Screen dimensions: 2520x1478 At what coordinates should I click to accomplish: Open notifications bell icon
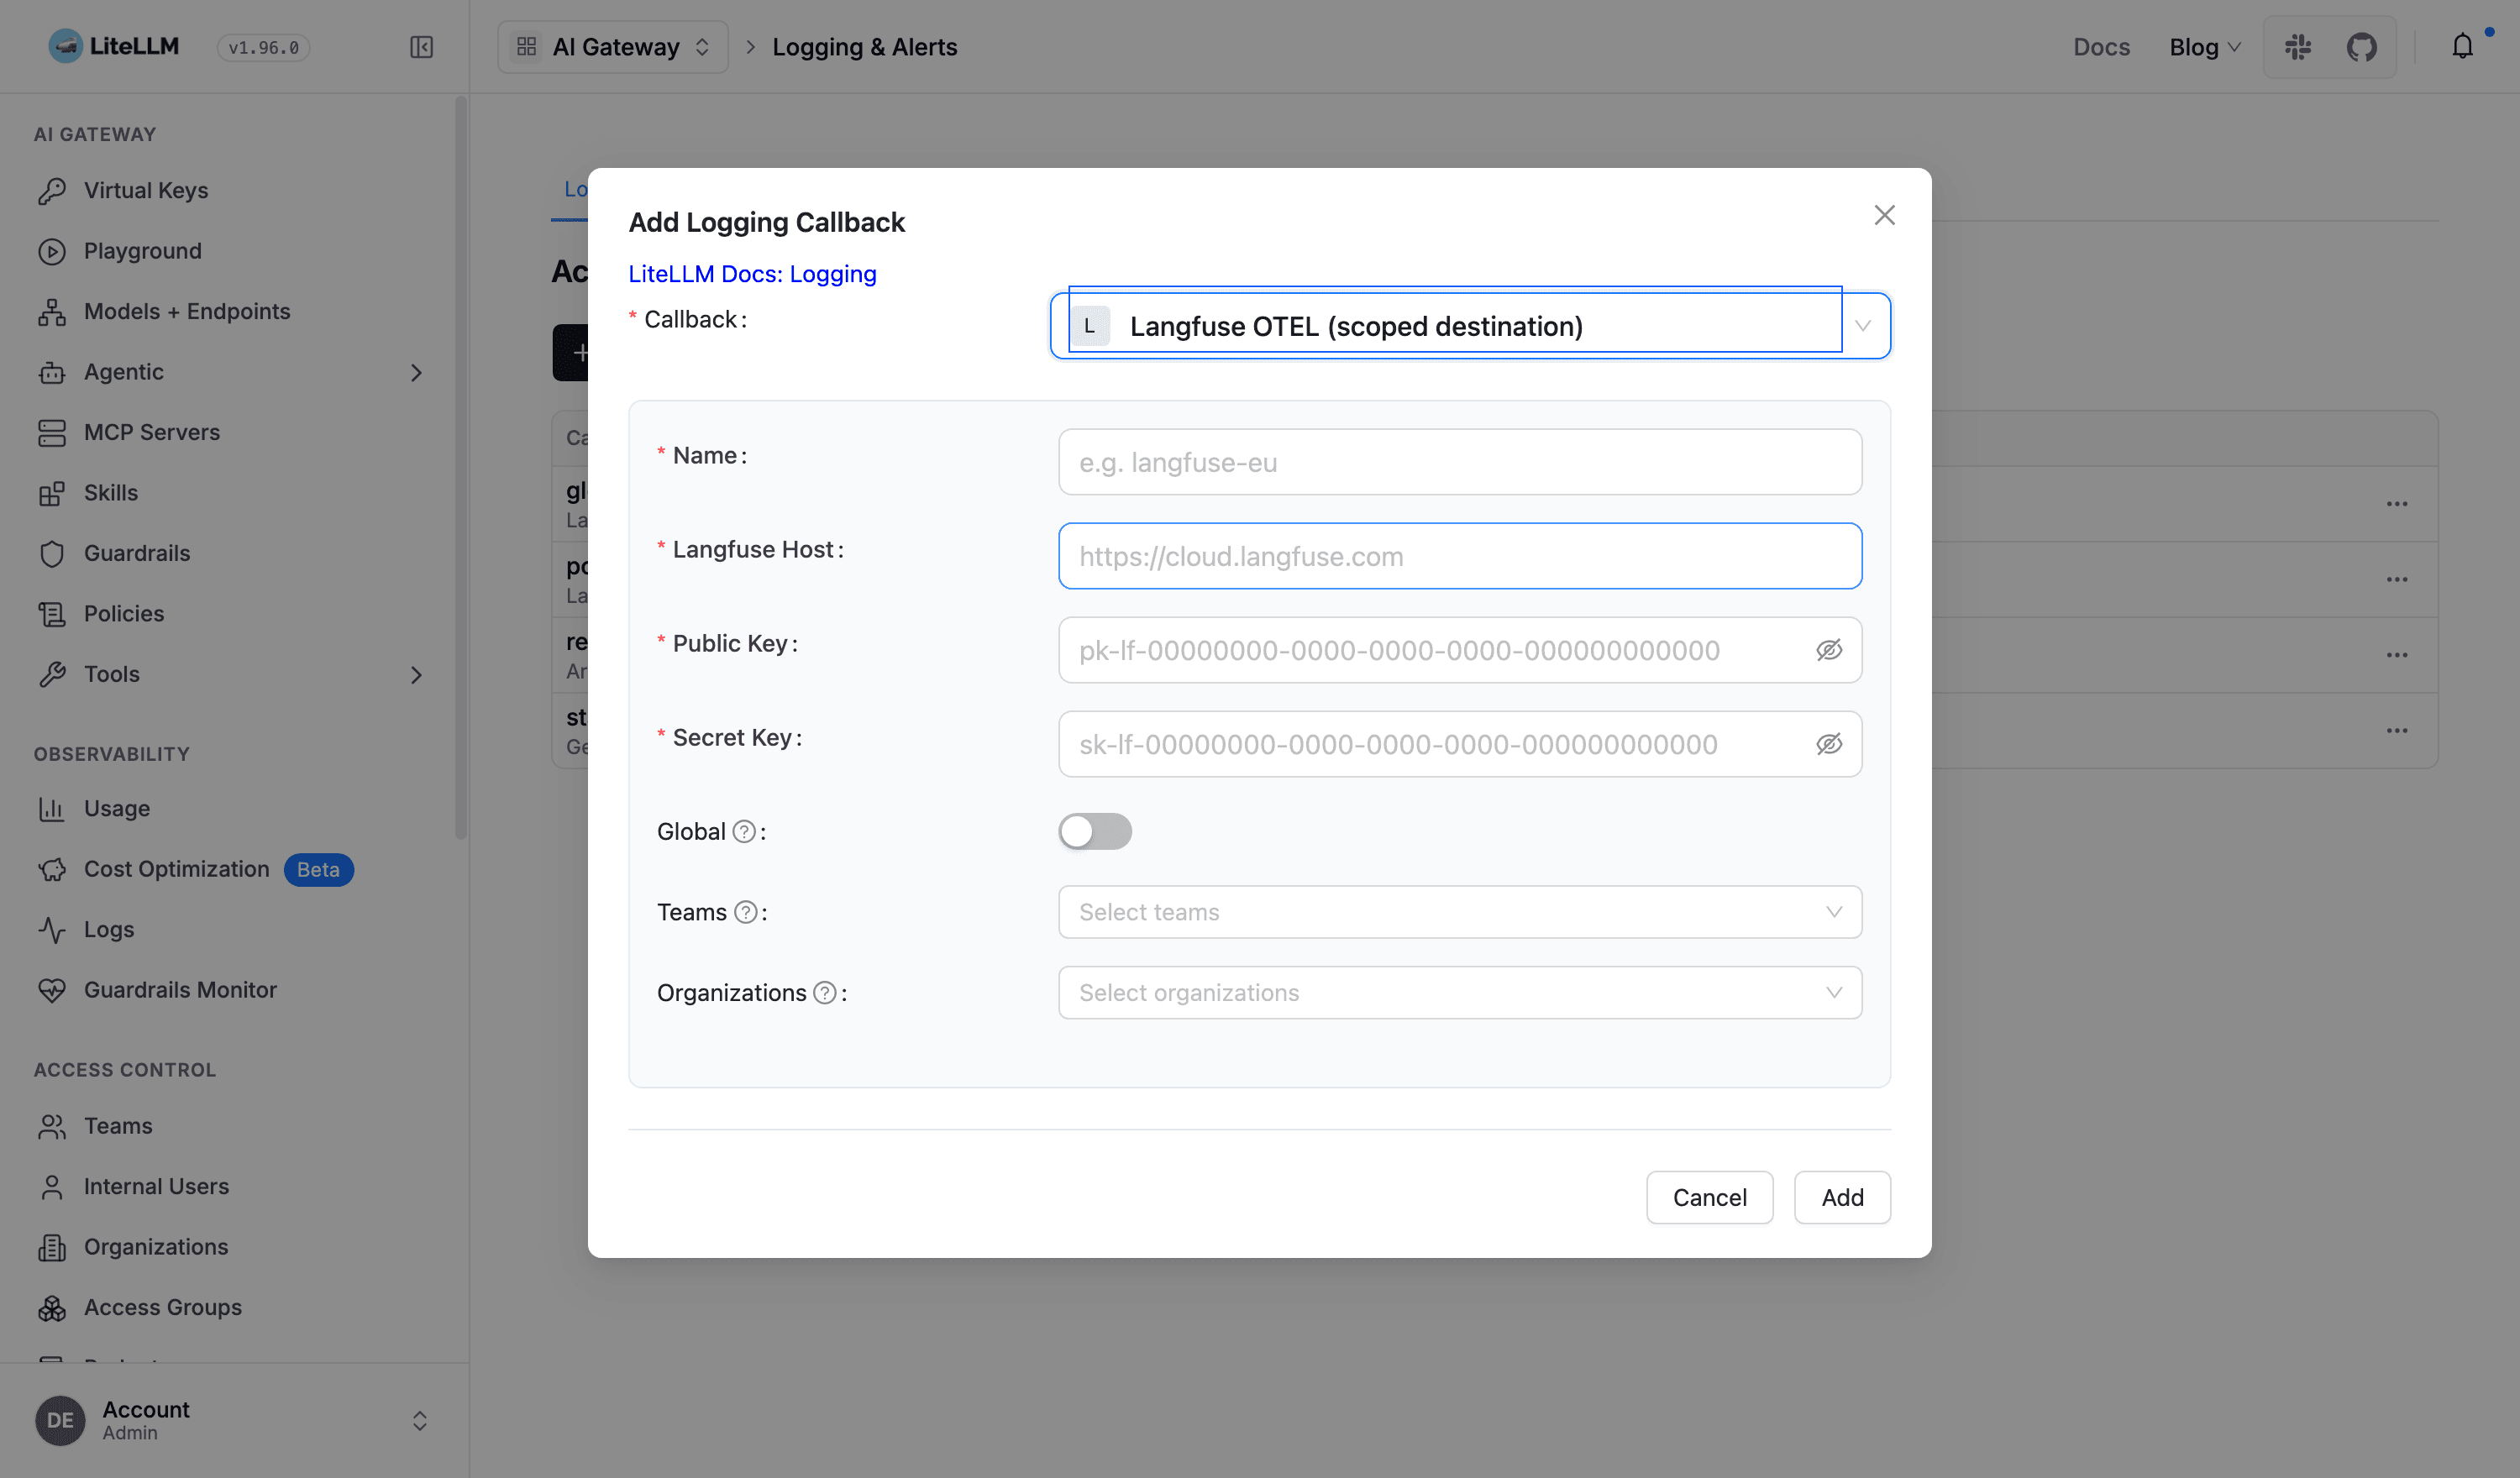tap(2462, 46)
